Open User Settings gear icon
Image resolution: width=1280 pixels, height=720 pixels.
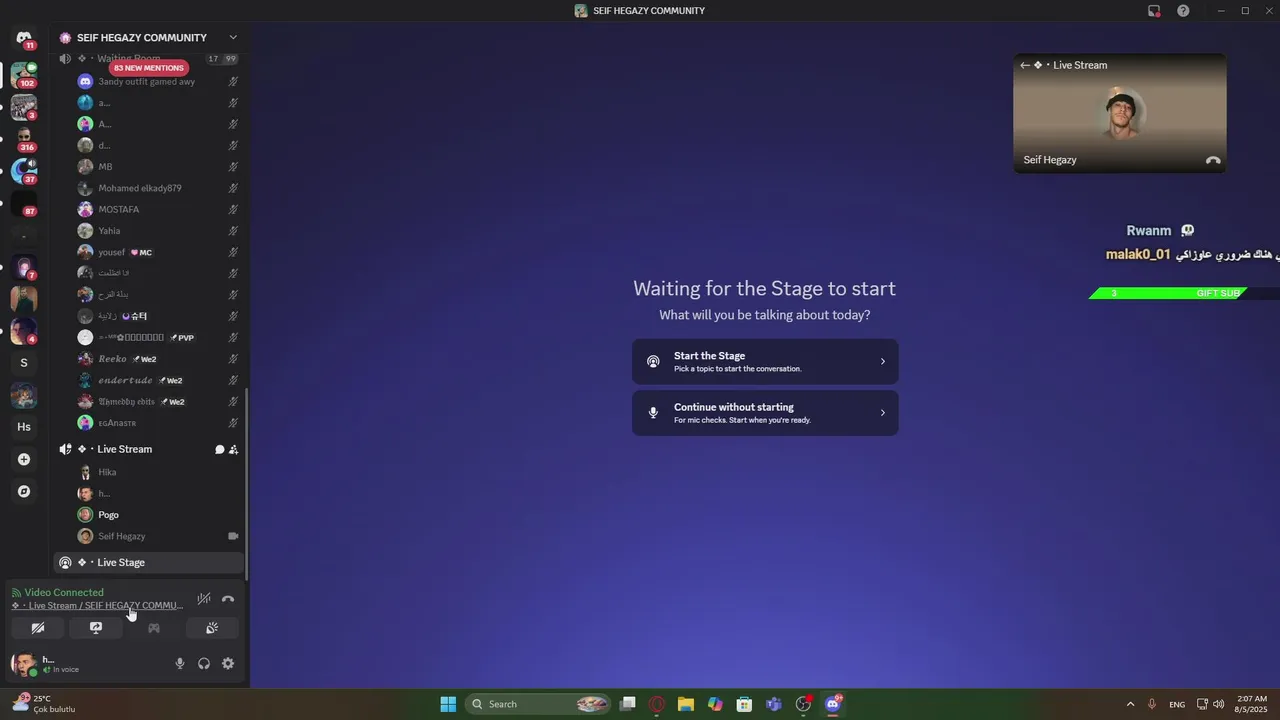[228, 663]
